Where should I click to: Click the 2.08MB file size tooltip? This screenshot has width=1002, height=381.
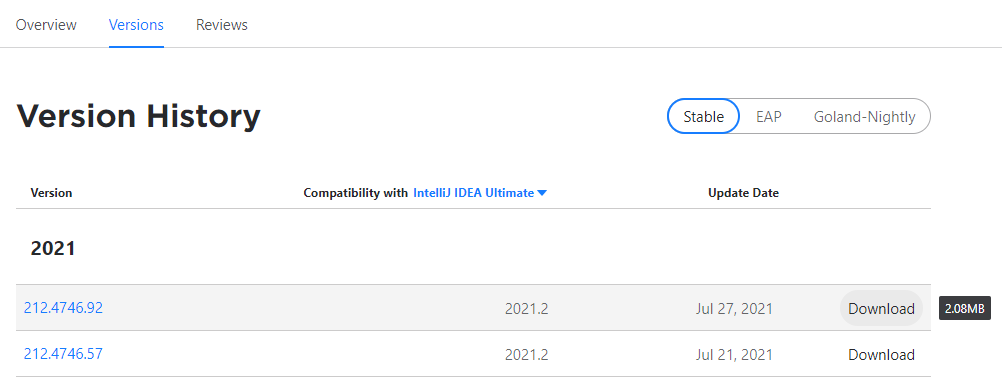coord(964,308)
